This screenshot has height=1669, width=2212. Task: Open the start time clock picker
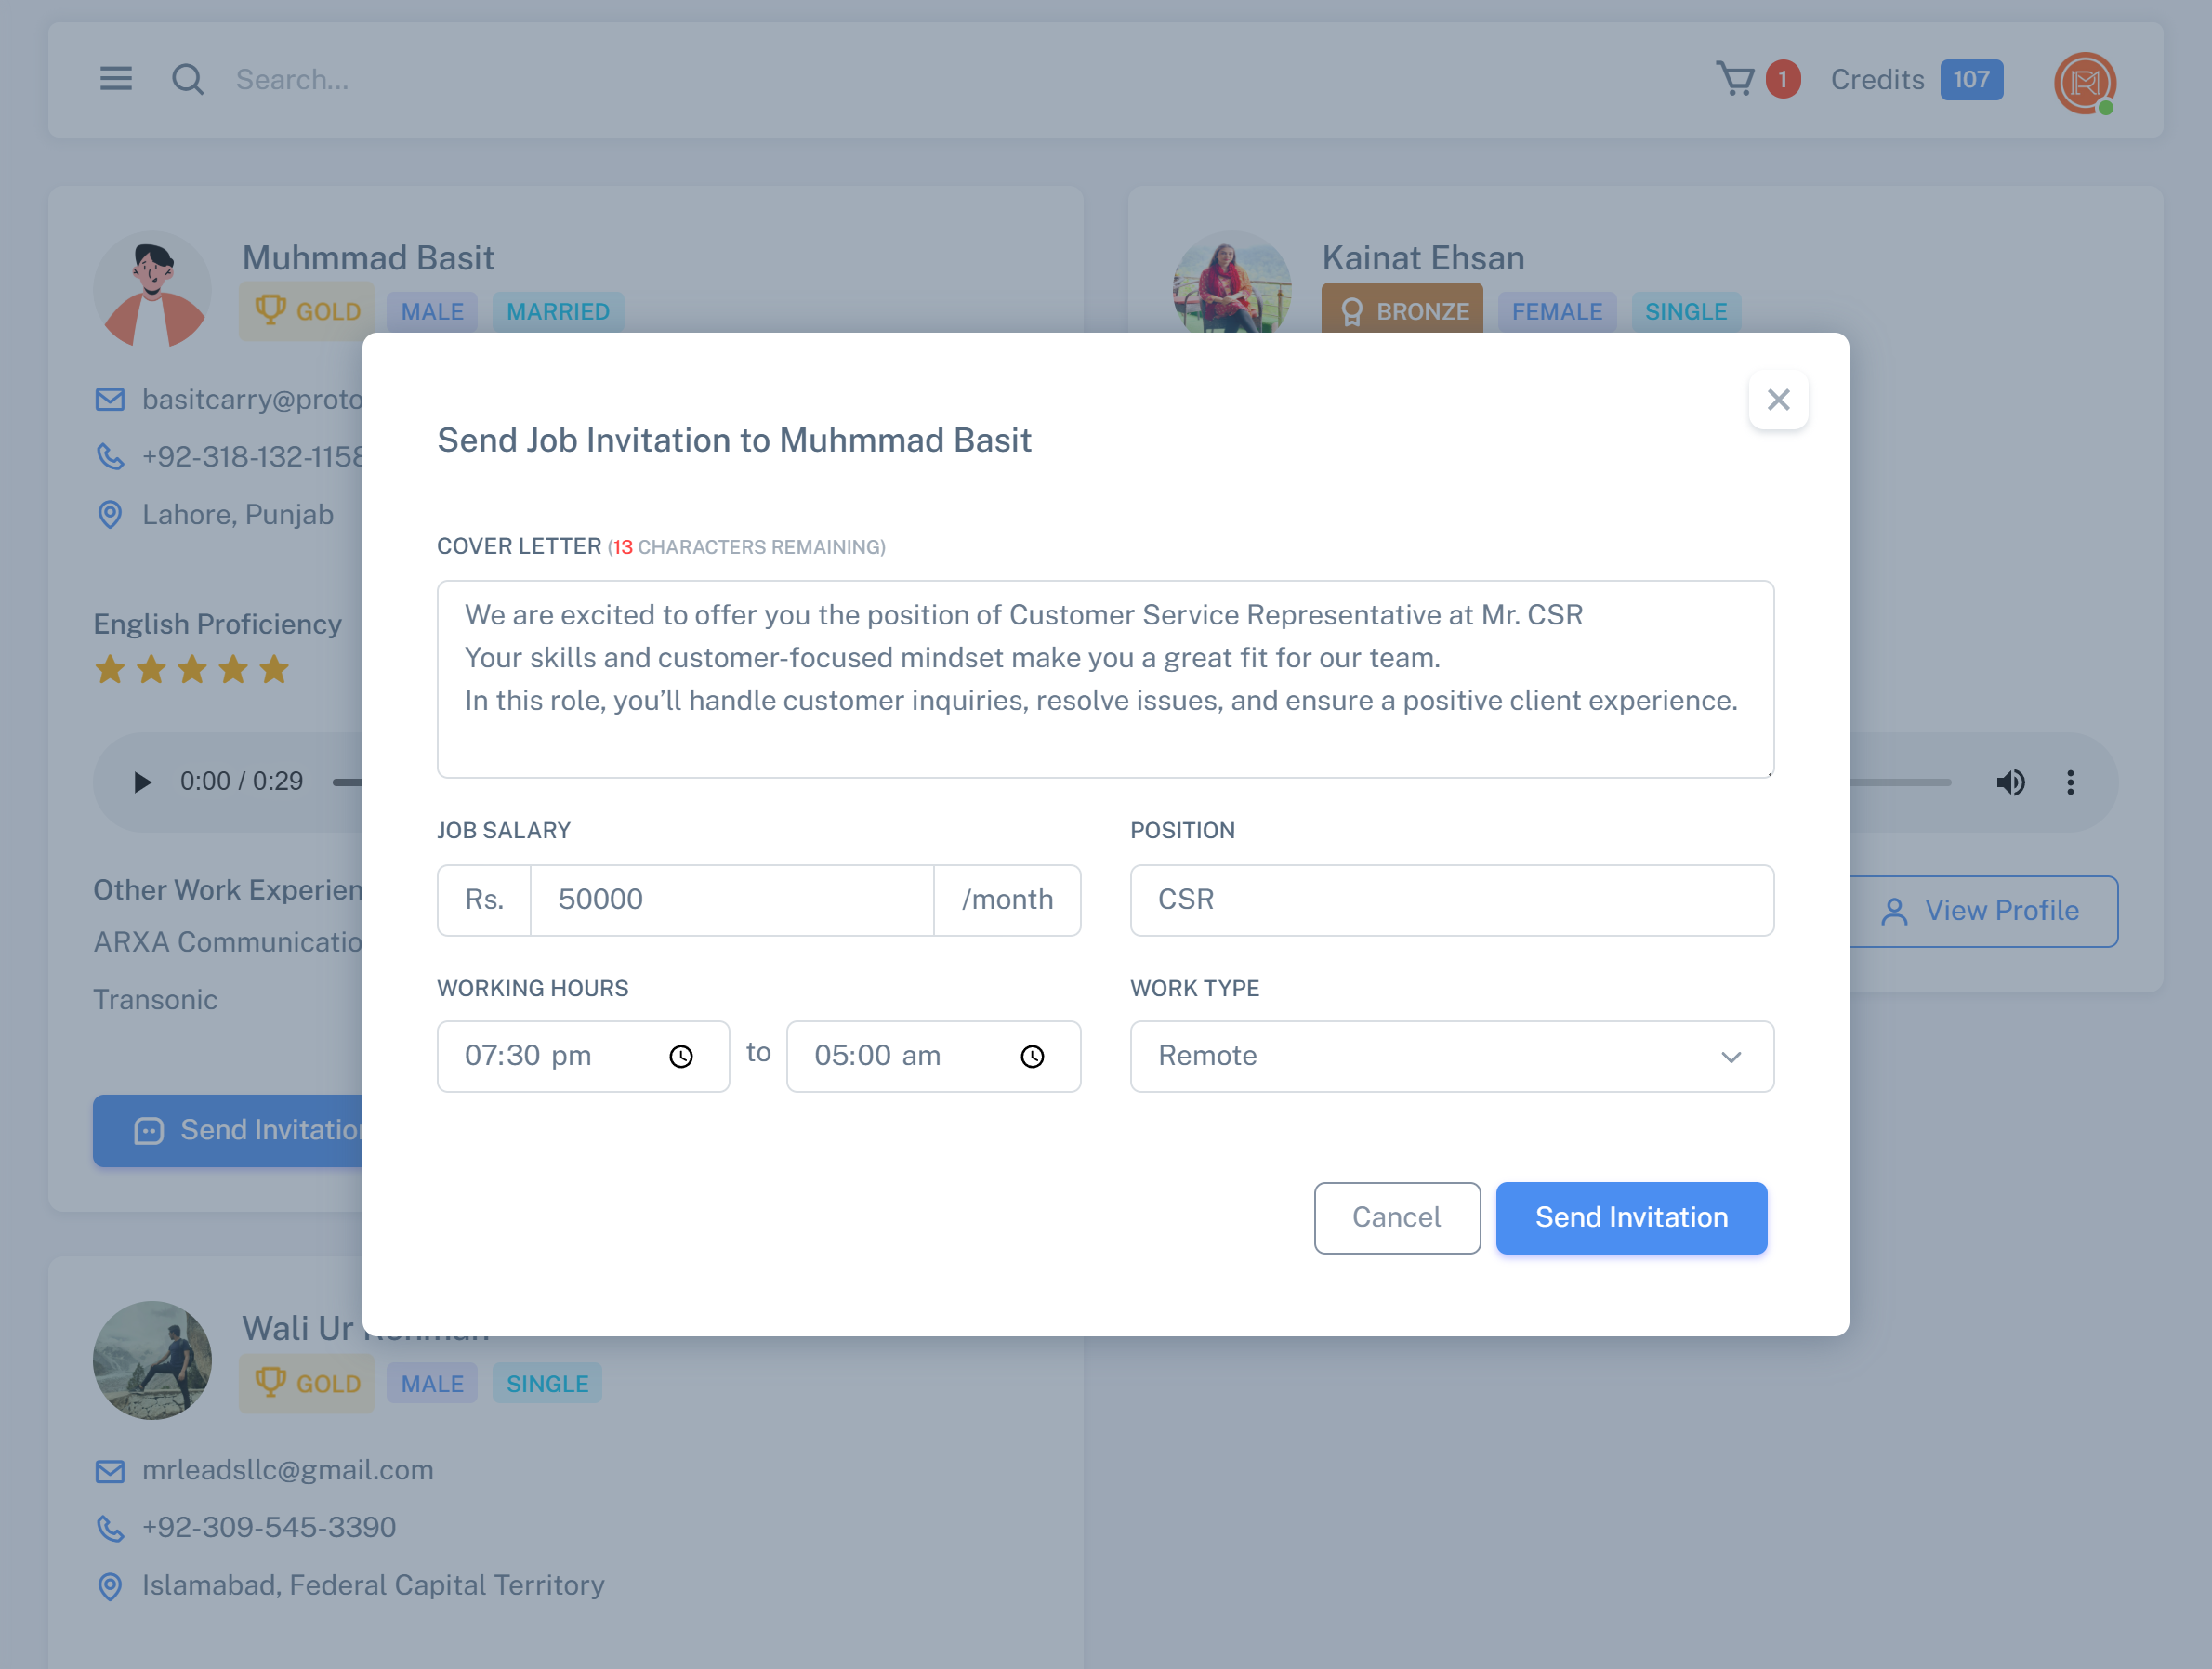tap(681, 1057)
